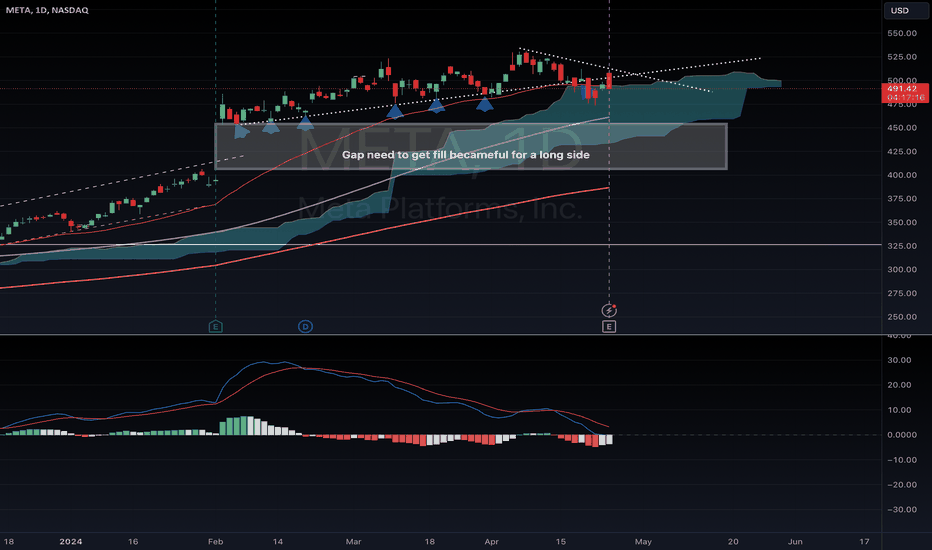The image size is (932, 550).
Task: Click the 'META, 1D, NASDAQ' symbol title
Action: [x=47, y=10]
